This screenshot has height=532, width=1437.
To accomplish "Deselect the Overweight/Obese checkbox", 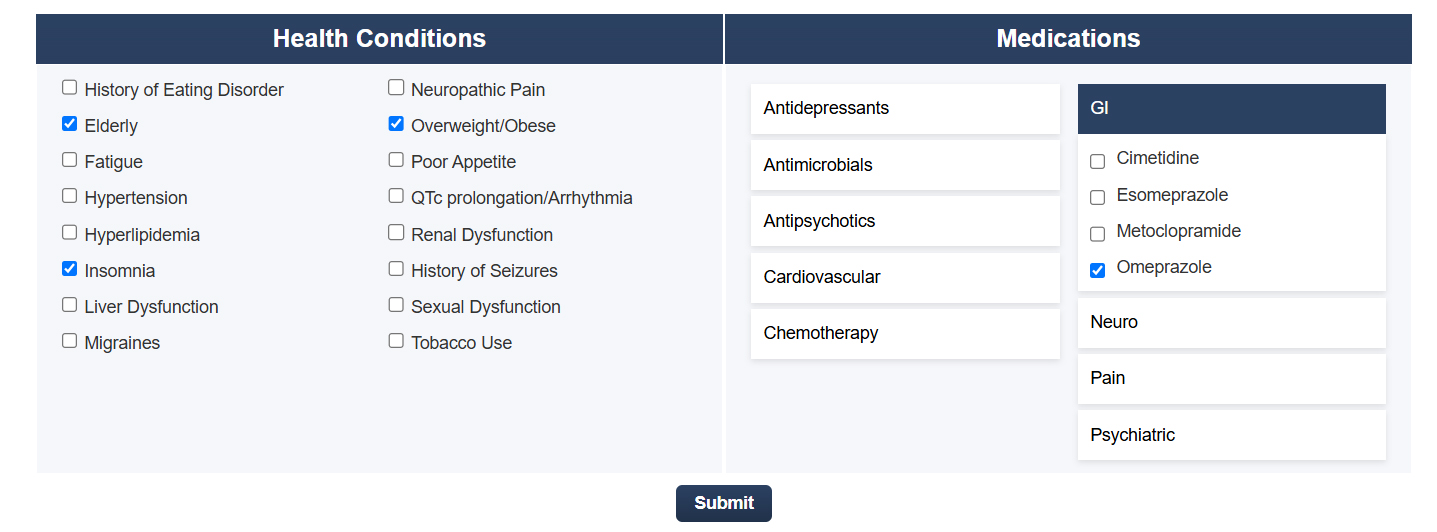I will point(396,124).
